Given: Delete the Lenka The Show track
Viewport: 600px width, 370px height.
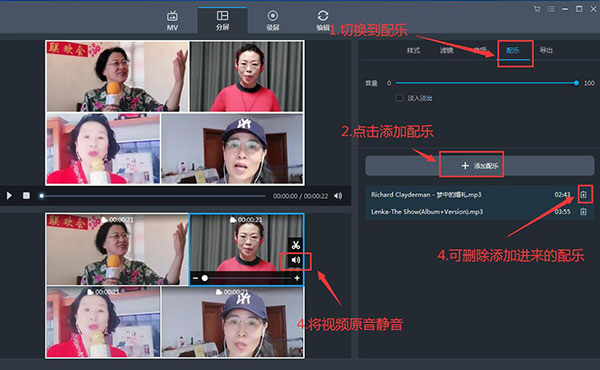Looking at the screenshot, I should [x=583, y=212].
